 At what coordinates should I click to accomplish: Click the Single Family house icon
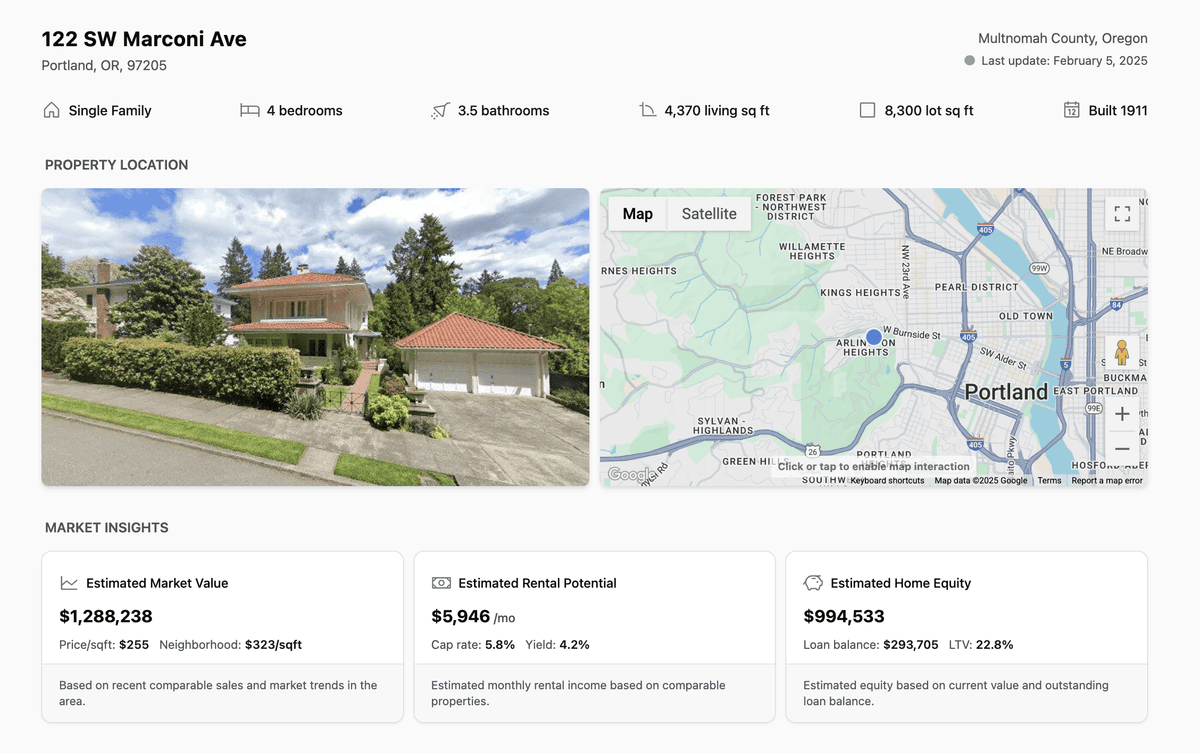pyautogui.click(x=52, y=110)
